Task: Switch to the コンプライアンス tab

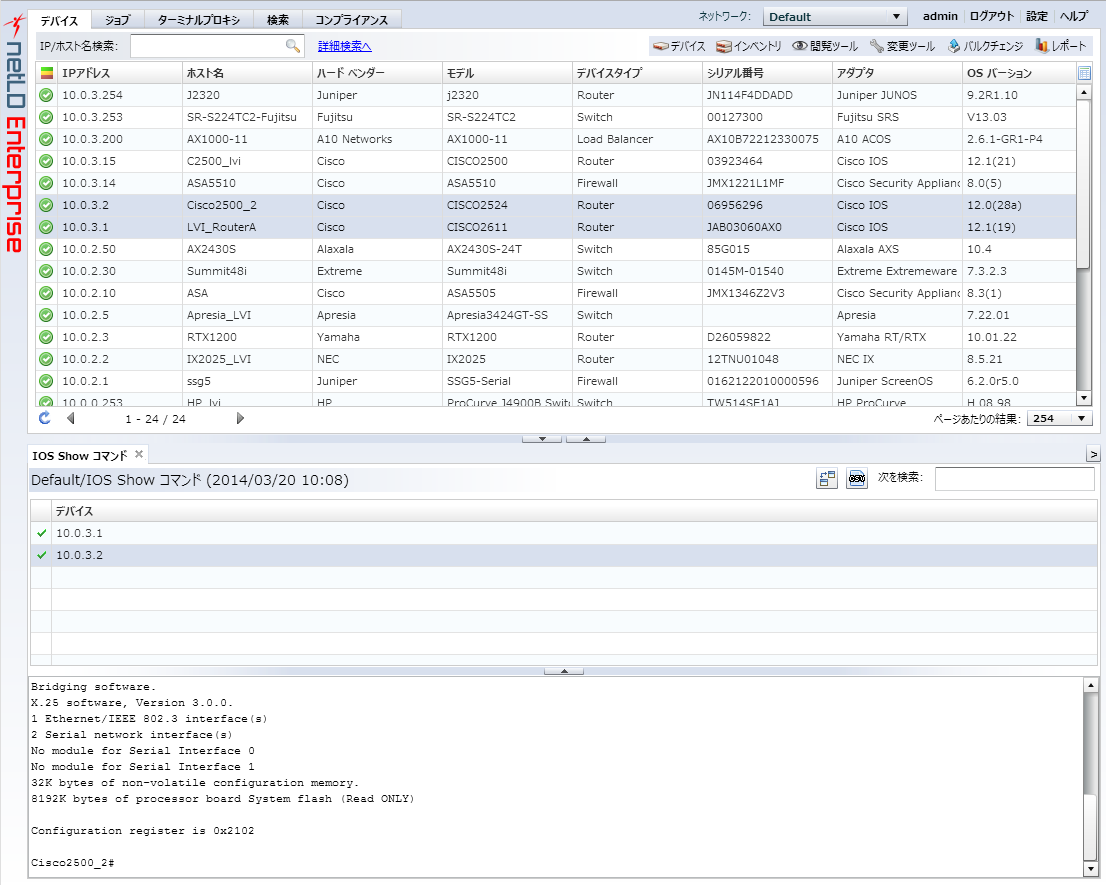Action: point(352,20)
